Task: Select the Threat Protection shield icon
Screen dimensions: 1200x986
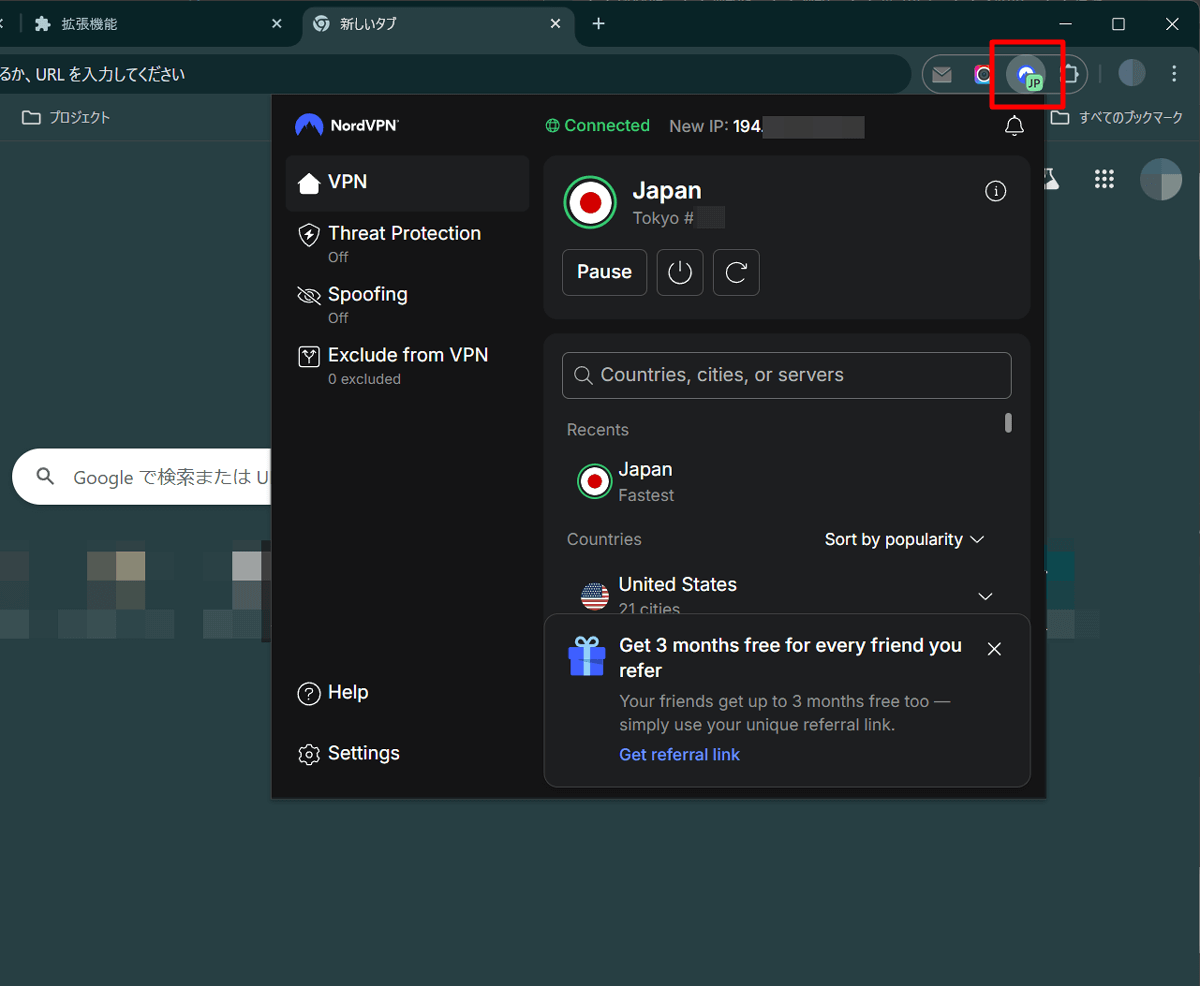Action: pos(309,234)
